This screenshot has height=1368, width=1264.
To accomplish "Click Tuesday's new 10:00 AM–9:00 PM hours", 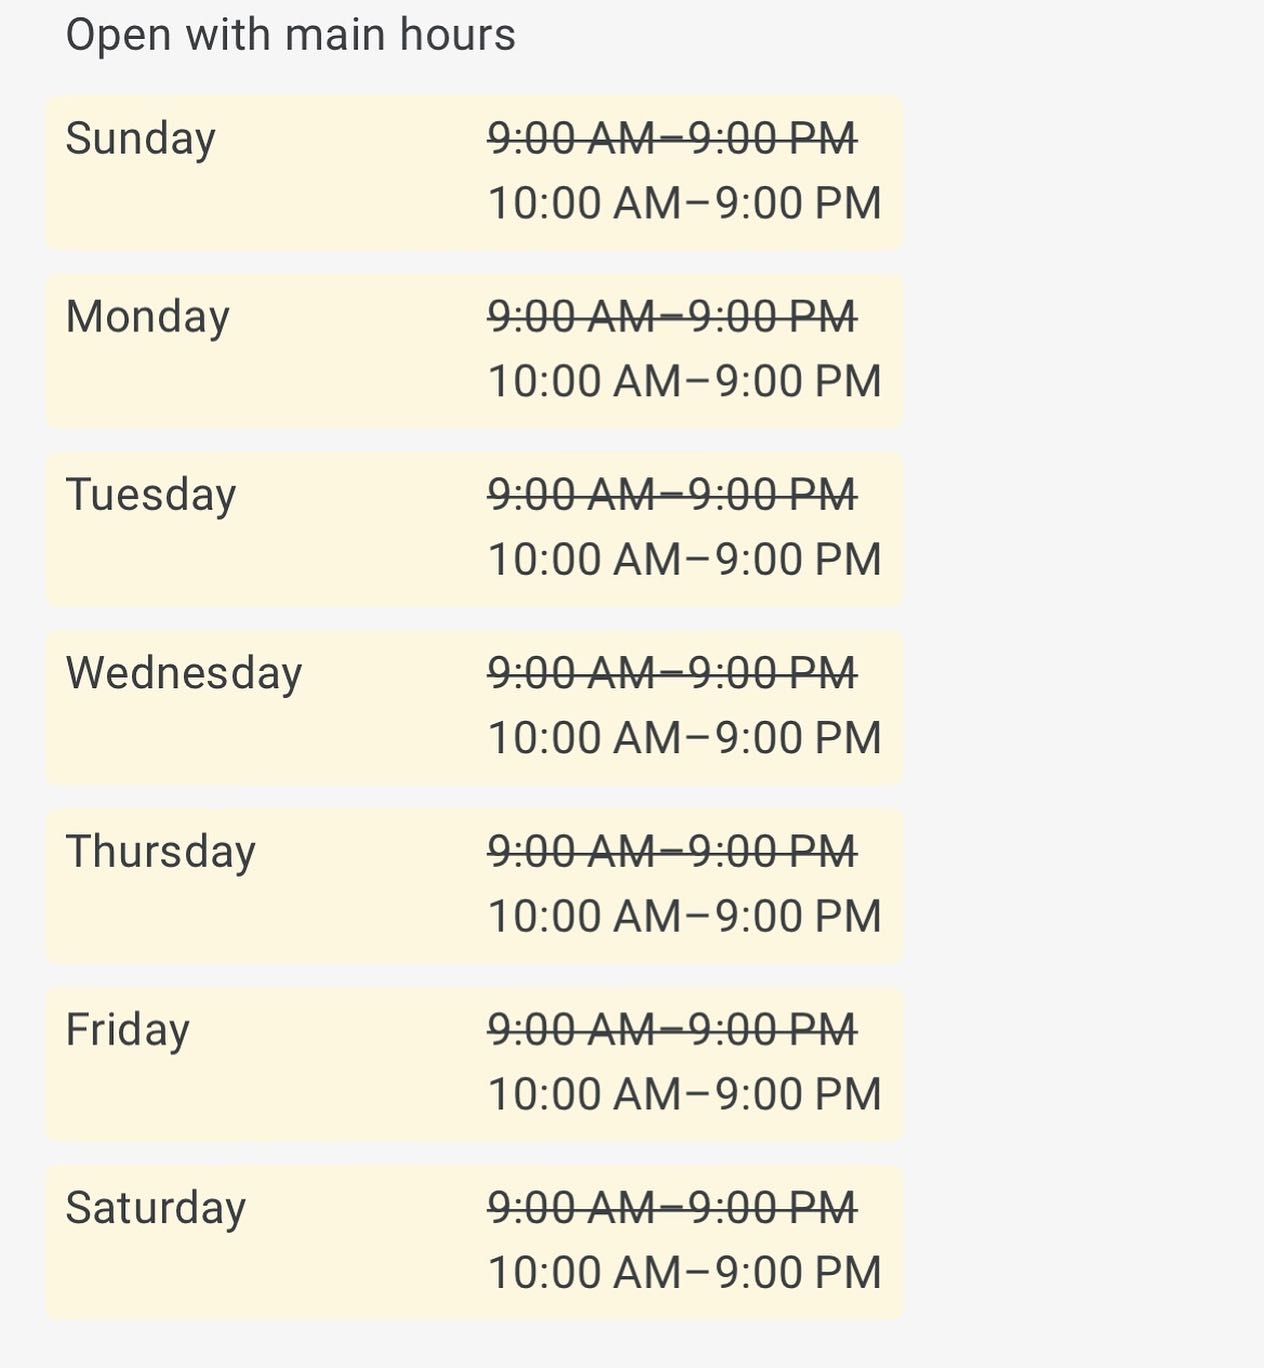I will tap(685, 559).
